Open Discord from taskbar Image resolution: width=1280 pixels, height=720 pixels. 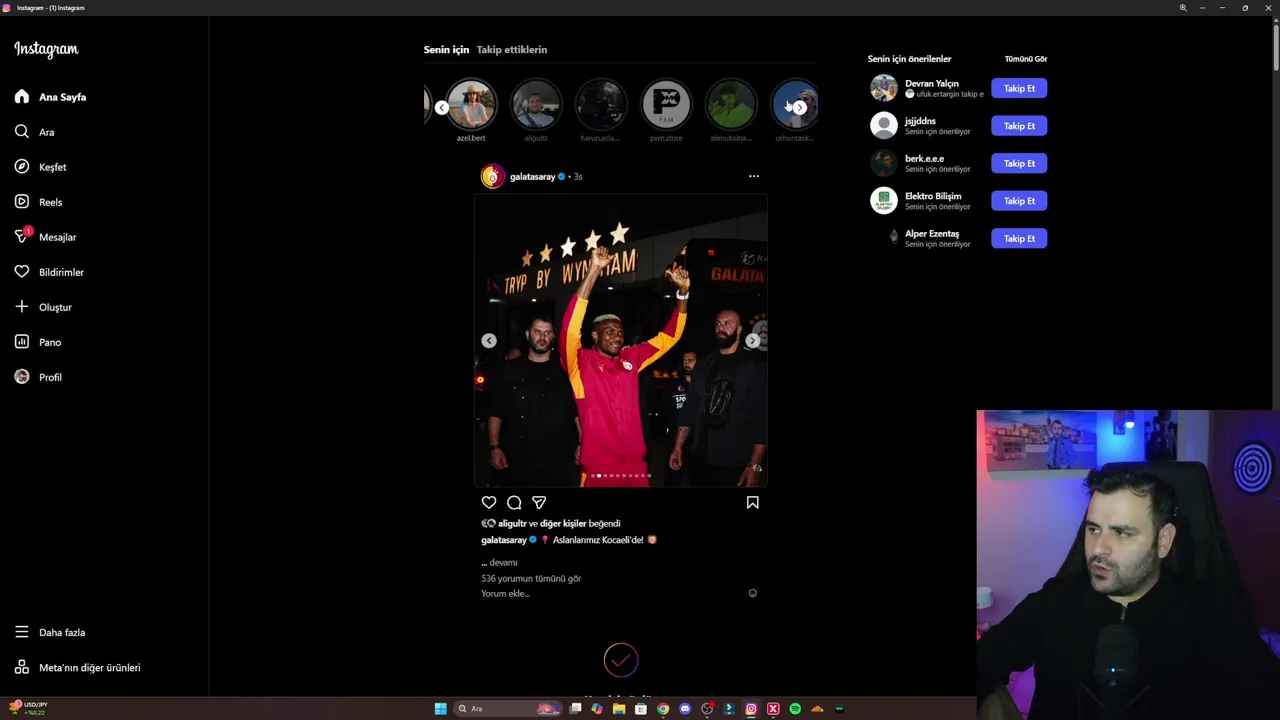[685, 709]
